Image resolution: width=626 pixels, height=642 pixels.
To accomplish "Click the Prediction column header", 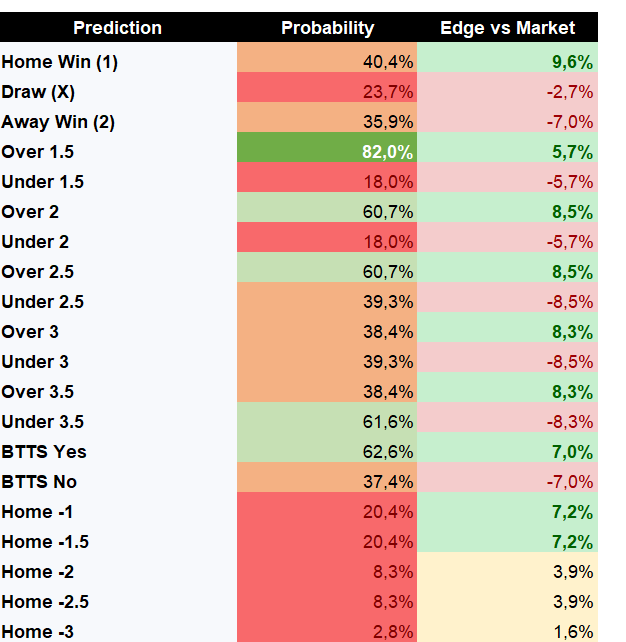I will tap(118, 27).
